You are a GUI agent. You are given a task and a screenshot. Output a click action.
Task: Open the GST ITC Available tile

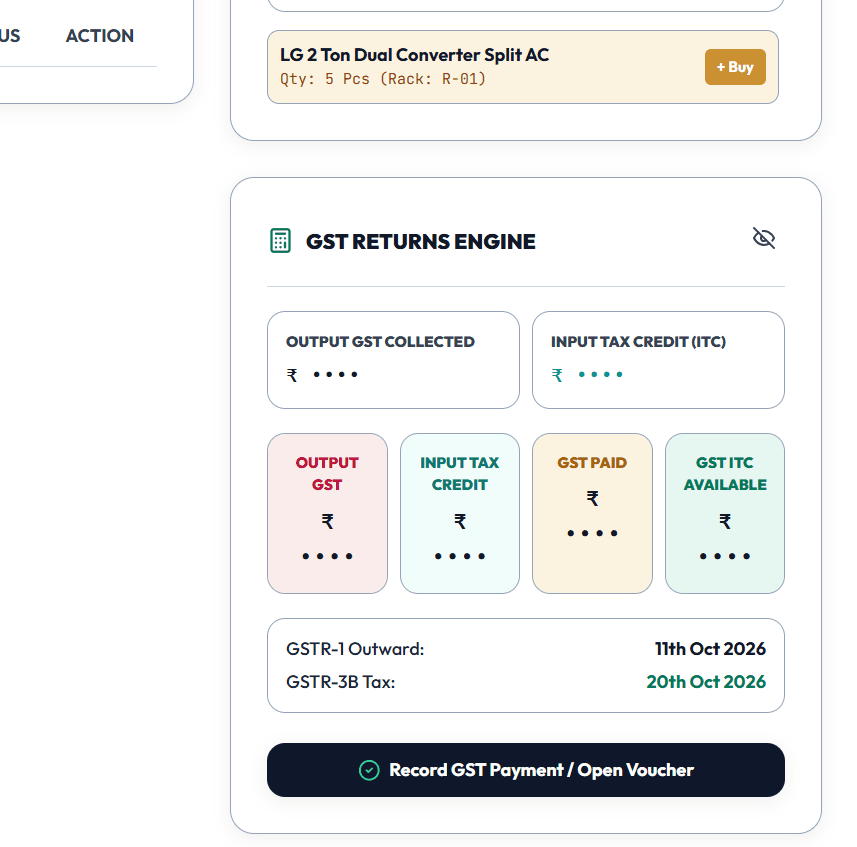click(x=725, y=513)
